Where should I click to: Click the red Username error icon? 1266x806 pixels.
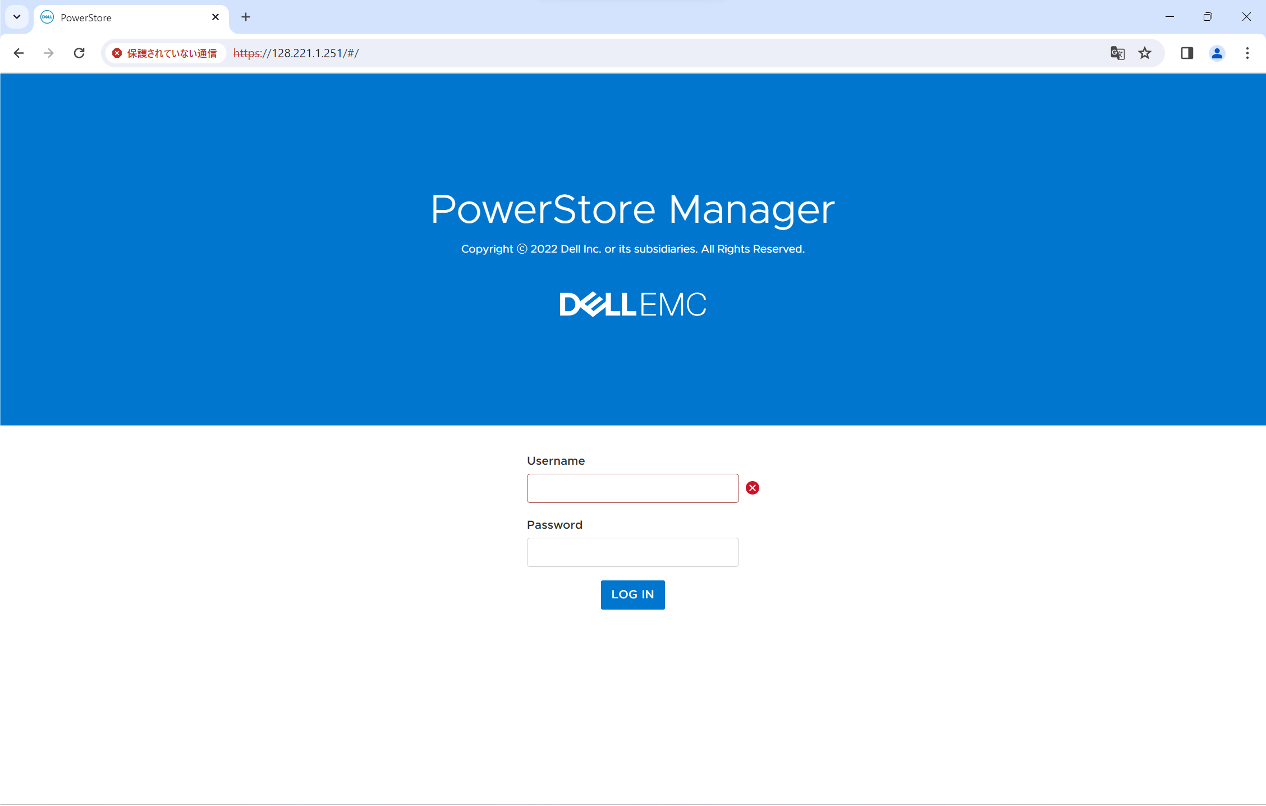pyautogui.click(x=753, y=488)
